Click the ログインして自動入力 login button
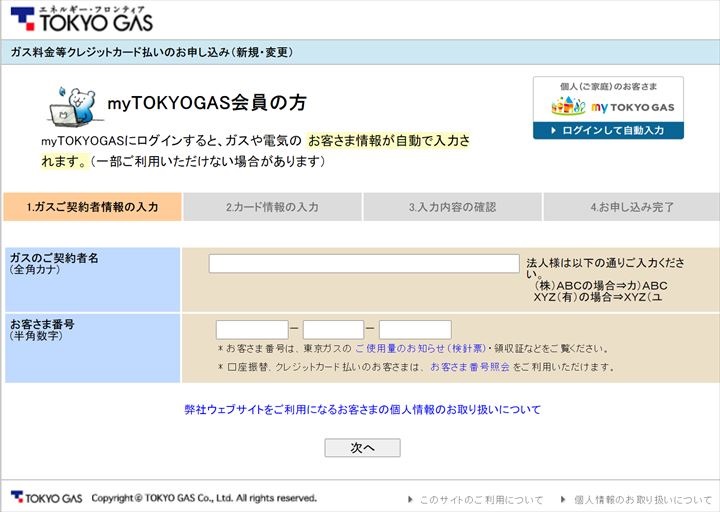 click(x=608, y=130)
